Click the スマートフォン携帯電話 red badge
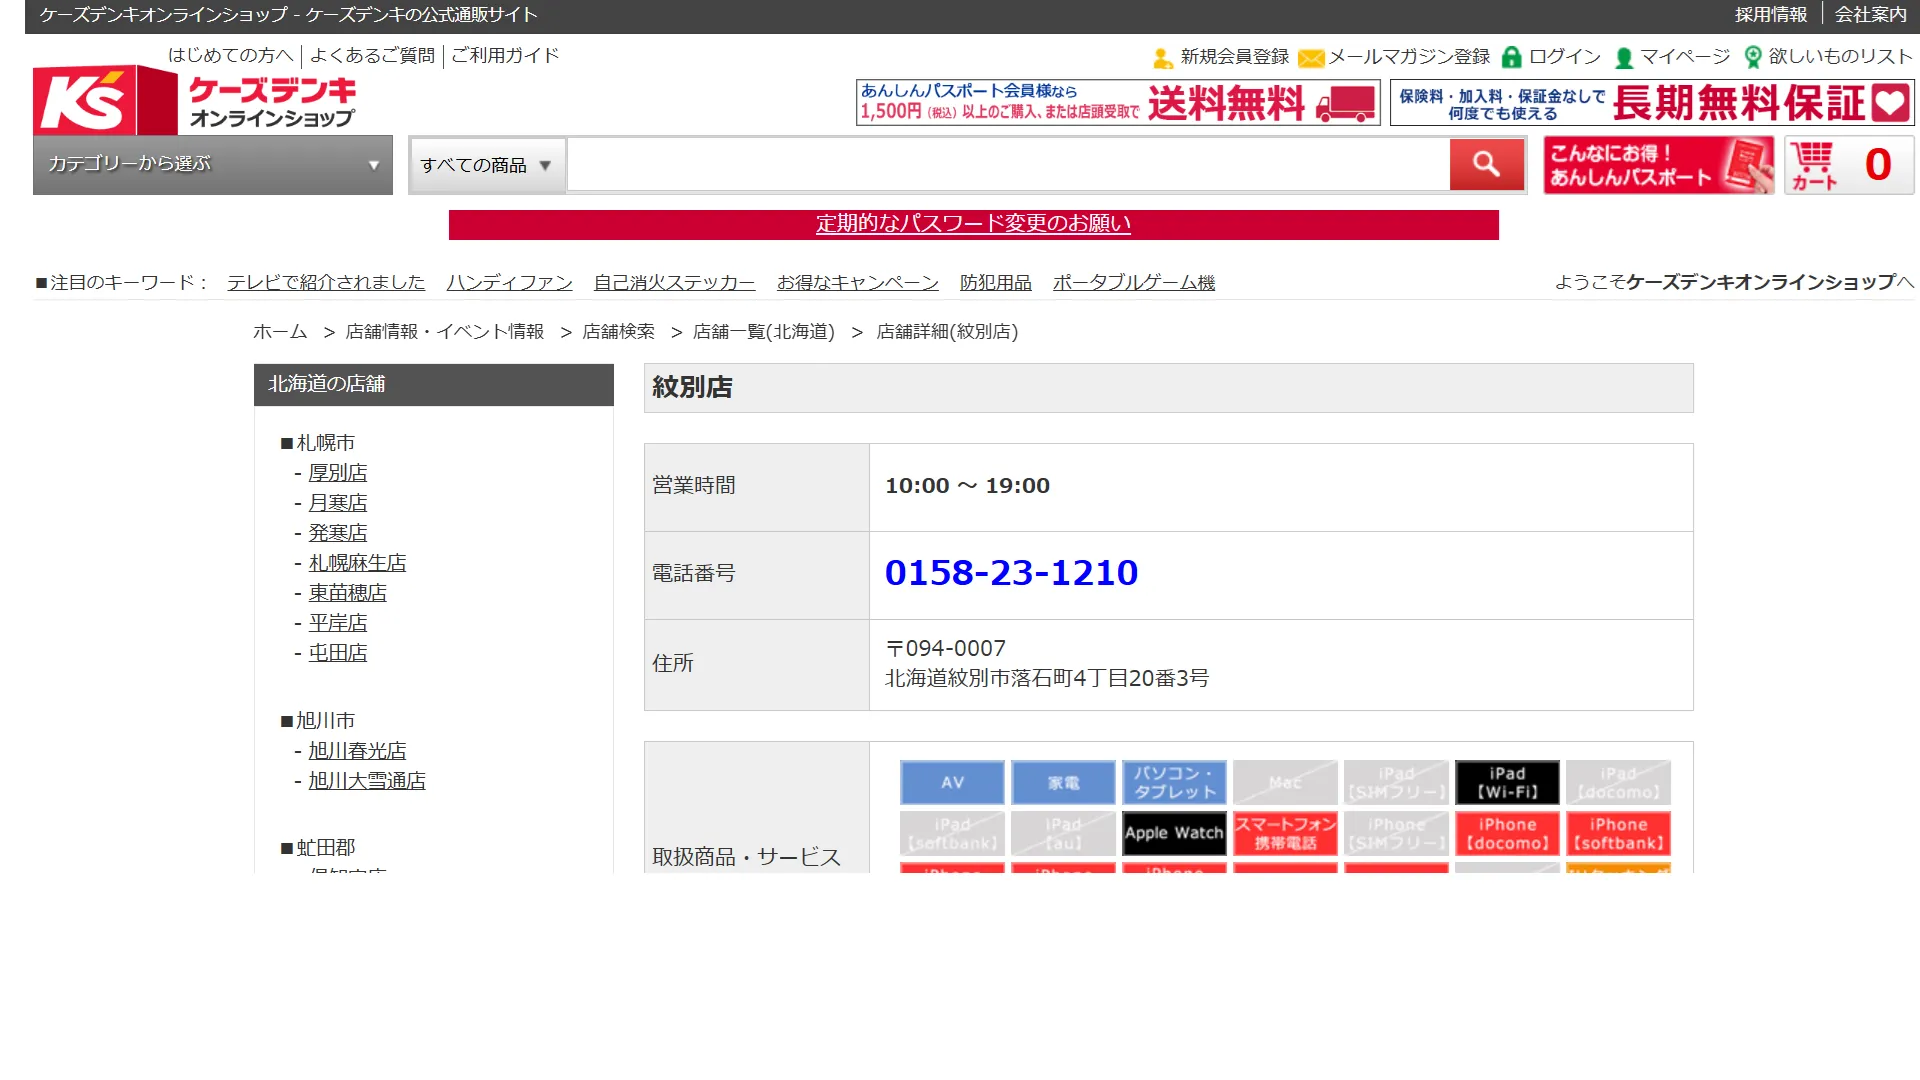The width and height of the screenshot is (1920, 1080). [x=1285, y=834]
